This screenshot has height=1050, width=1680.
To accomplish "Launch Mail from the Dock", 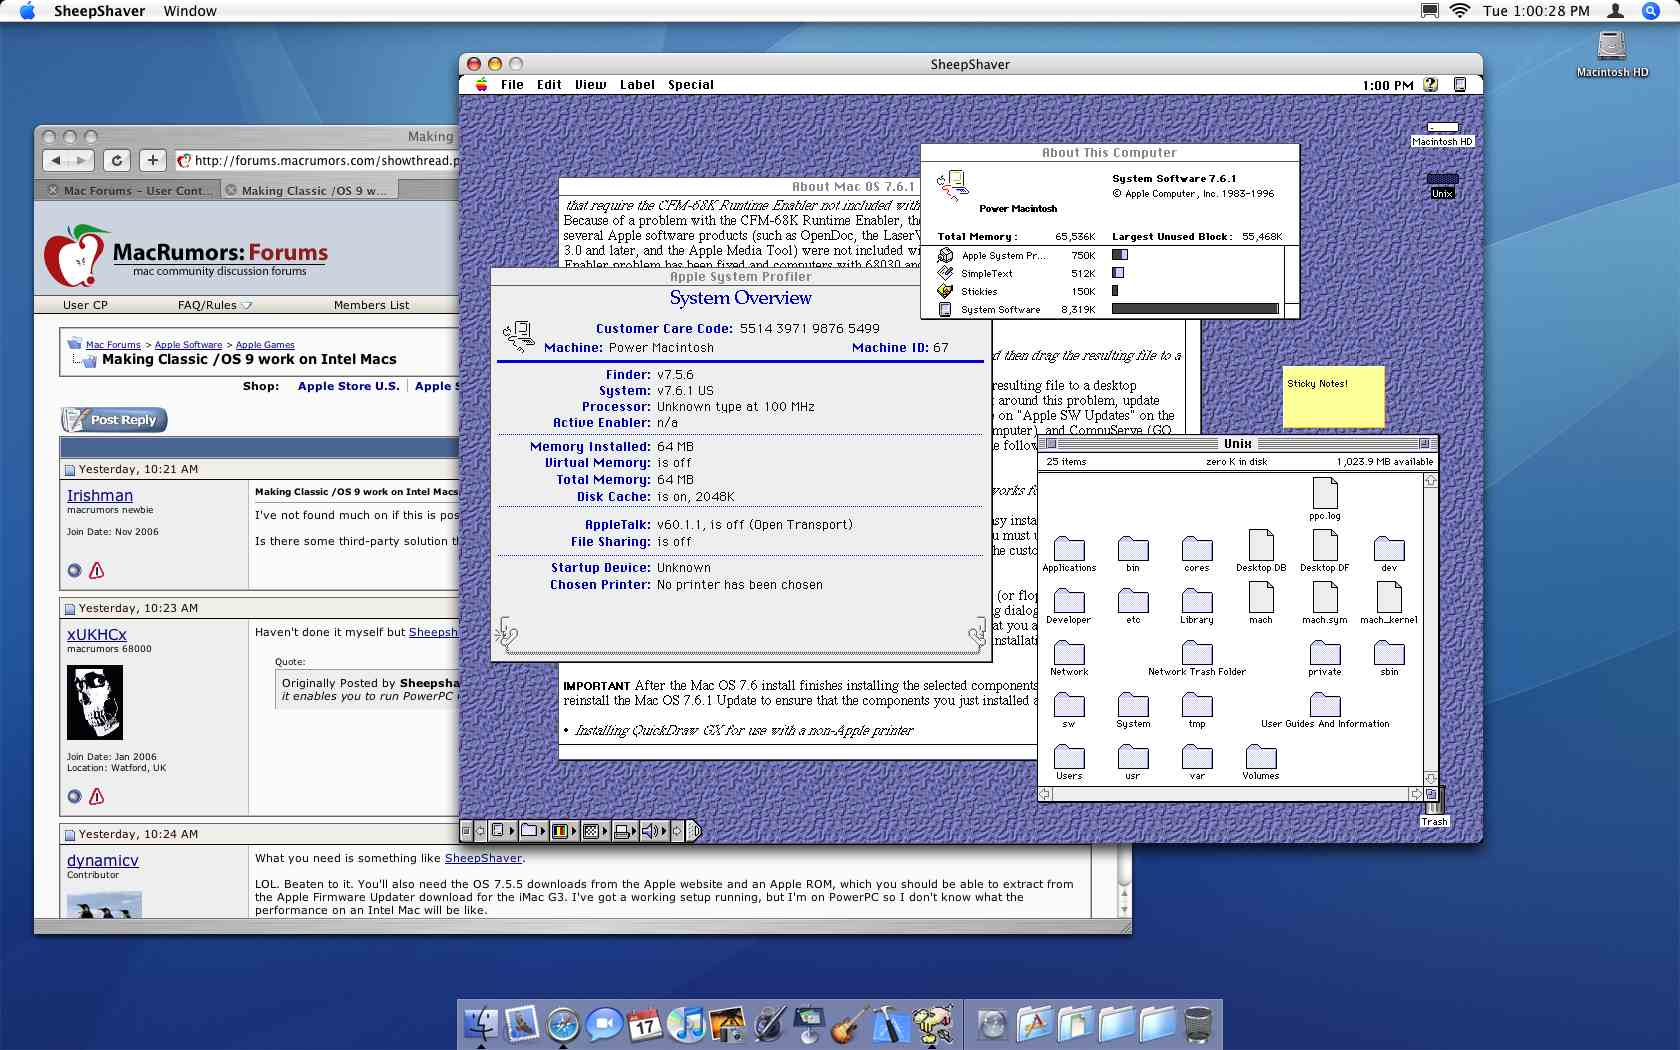I will click(x=522, y=1024).
